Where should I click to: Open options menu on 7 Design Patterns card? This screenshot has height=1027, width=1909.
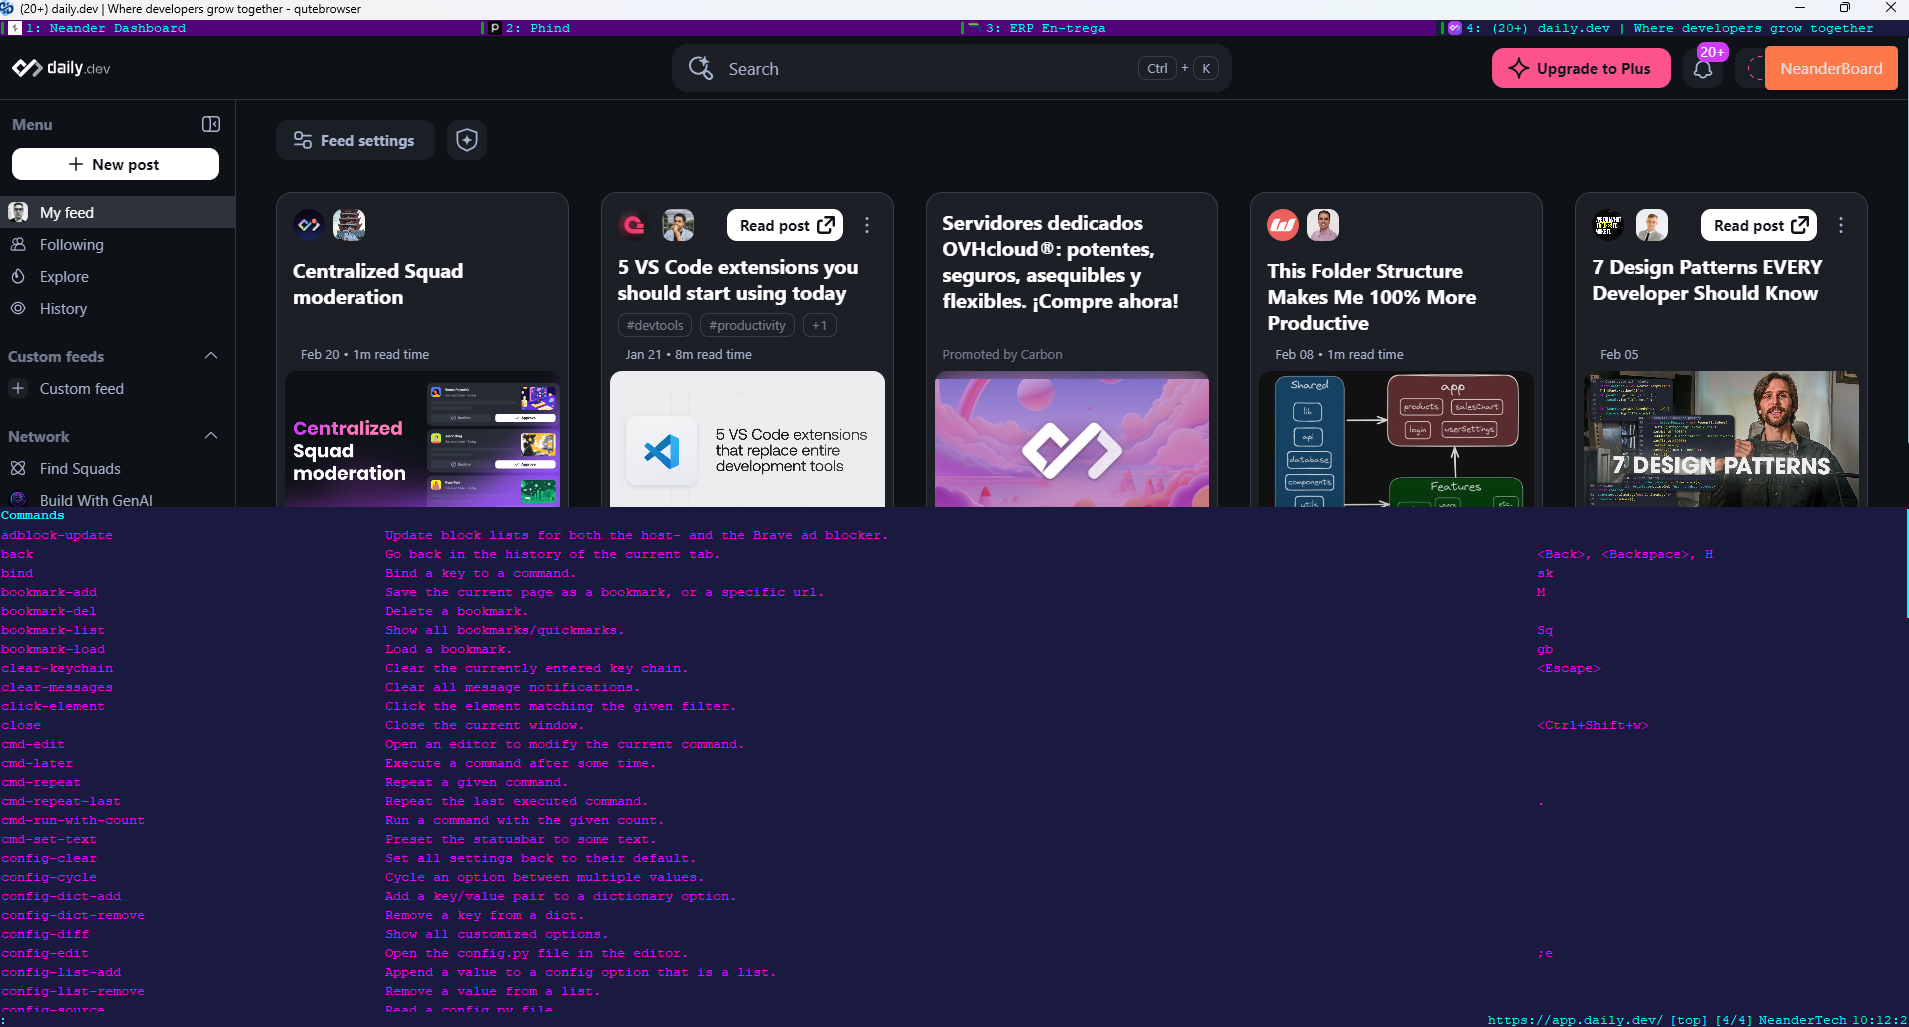point(1841,225)
